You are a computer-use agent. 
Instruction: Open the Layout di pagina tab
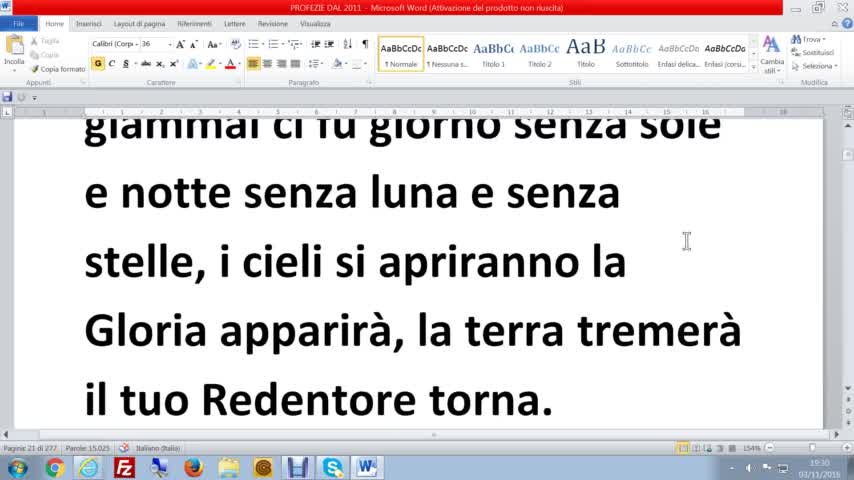pos(139,24)
